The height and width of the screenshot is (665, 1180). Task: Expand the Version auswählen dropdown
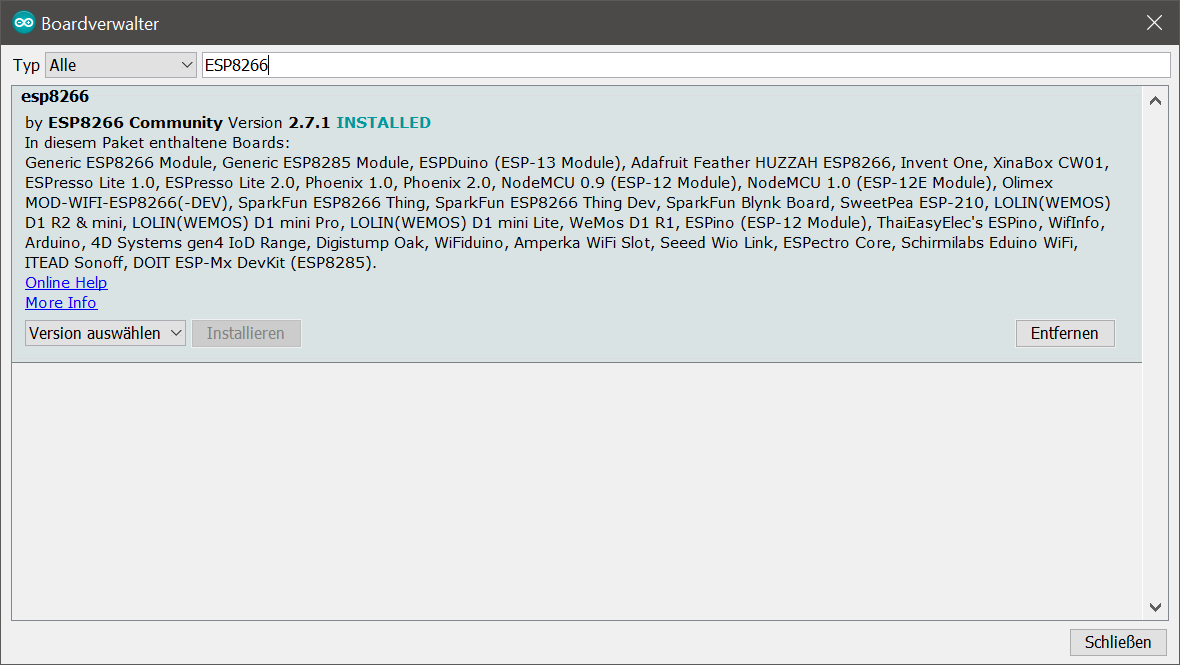click(105, 333)
